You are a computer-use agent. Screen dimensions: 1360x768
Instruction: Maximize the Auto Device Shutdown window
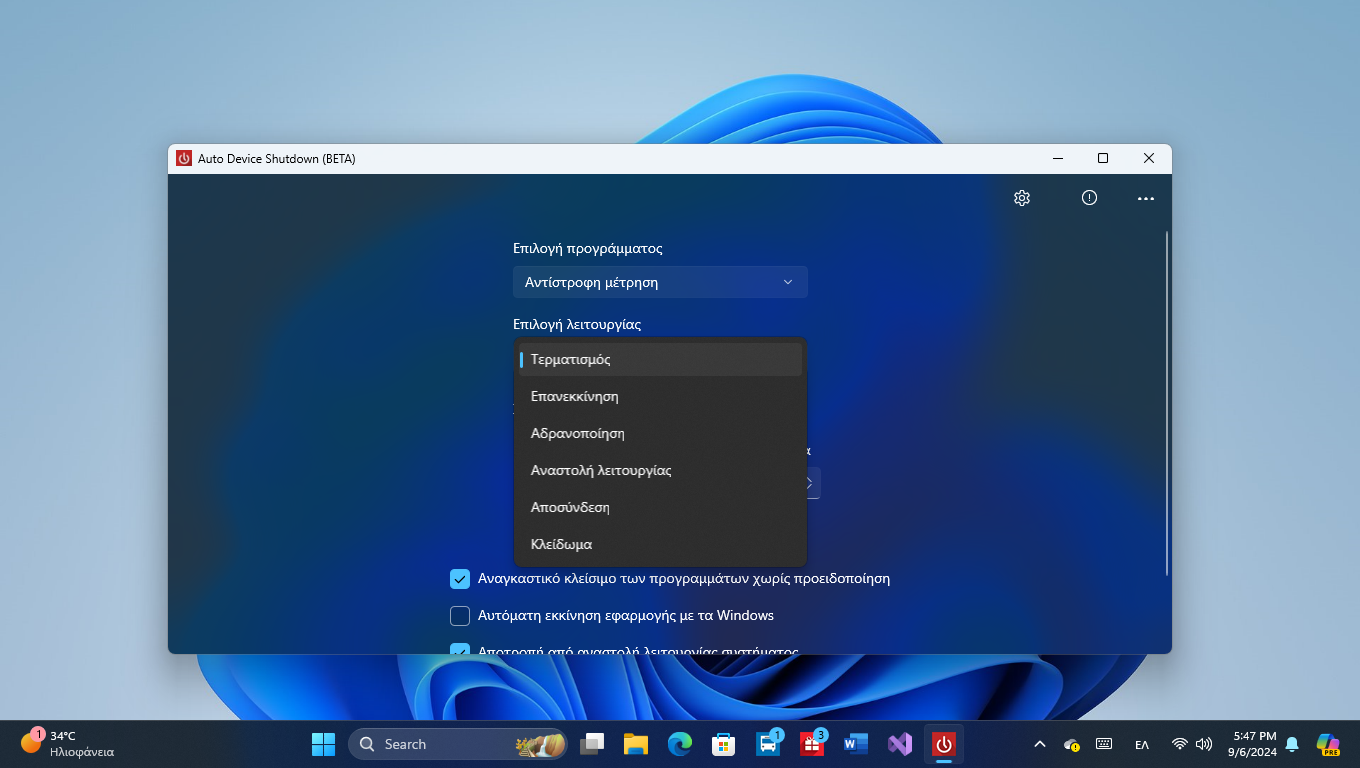click(1103, 158)
